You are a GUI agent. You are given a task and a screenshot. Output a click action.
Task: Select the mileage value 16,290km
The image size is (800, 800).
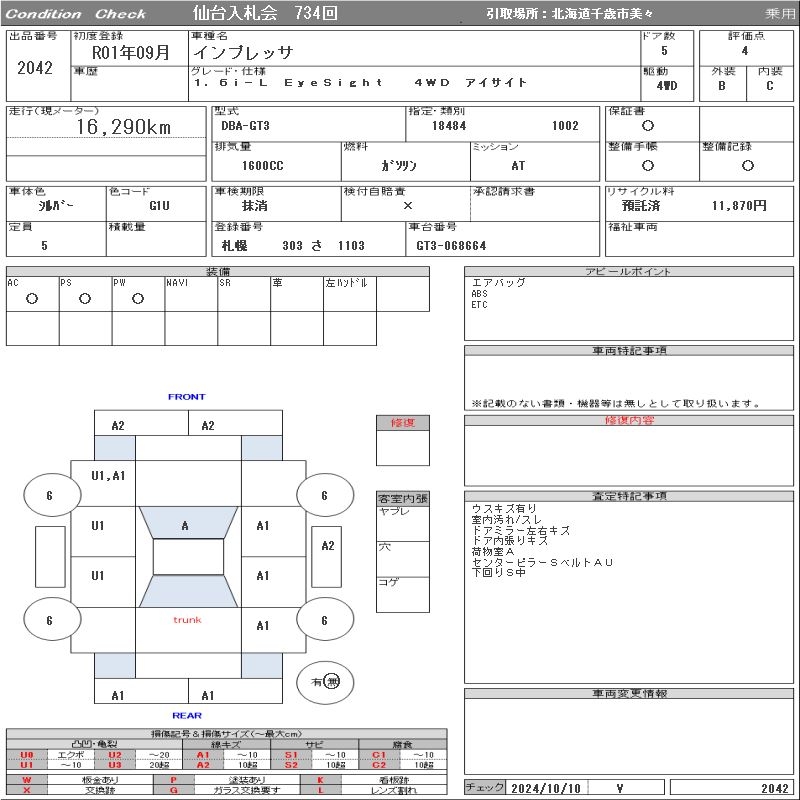pyautogui.click(x=124, y=127)
